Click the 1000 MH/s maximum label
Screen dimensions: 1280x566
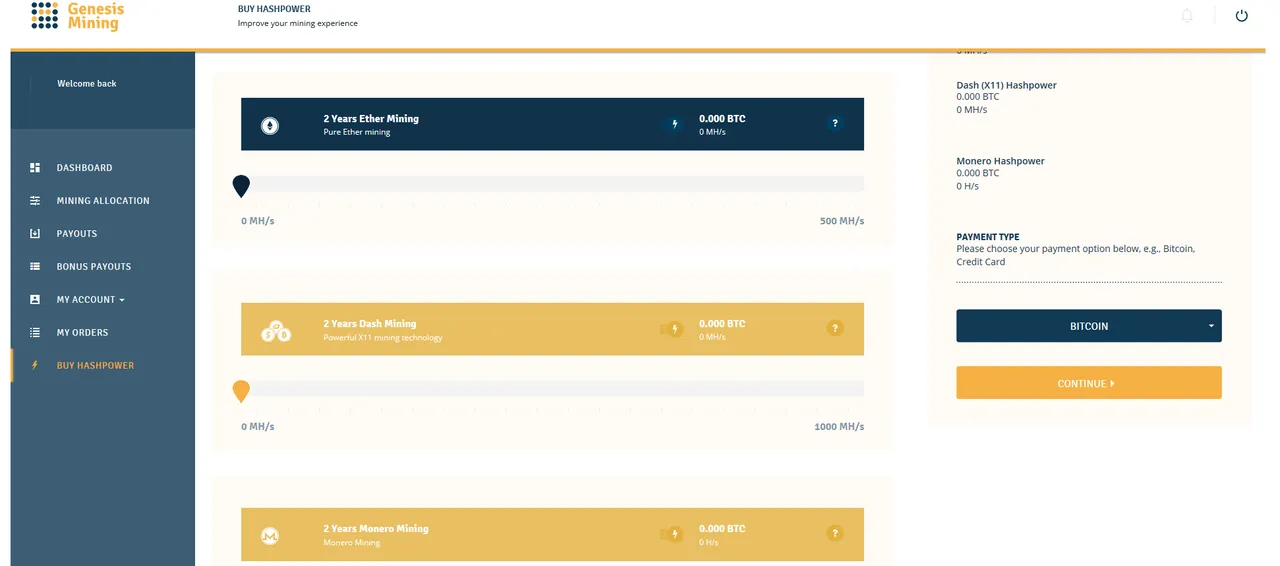click(840, 427)
